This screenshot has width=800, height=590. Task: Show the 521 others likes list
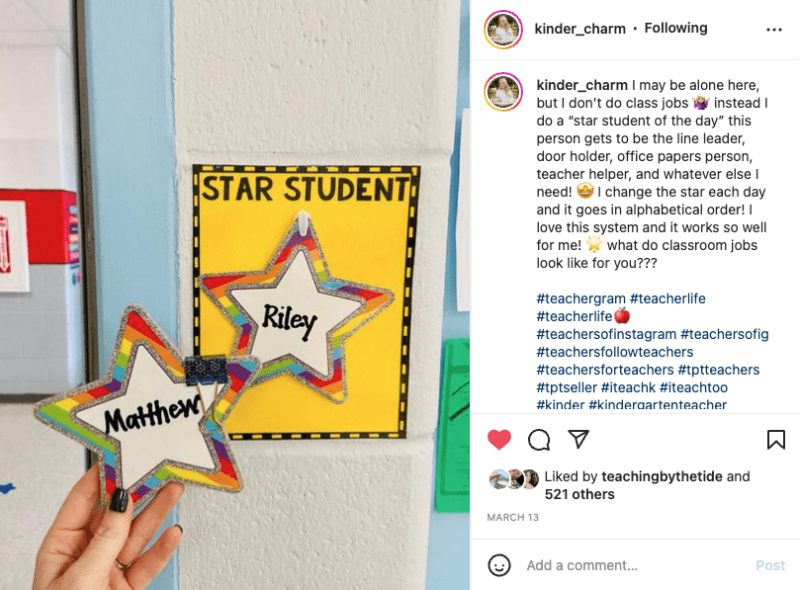579,494
